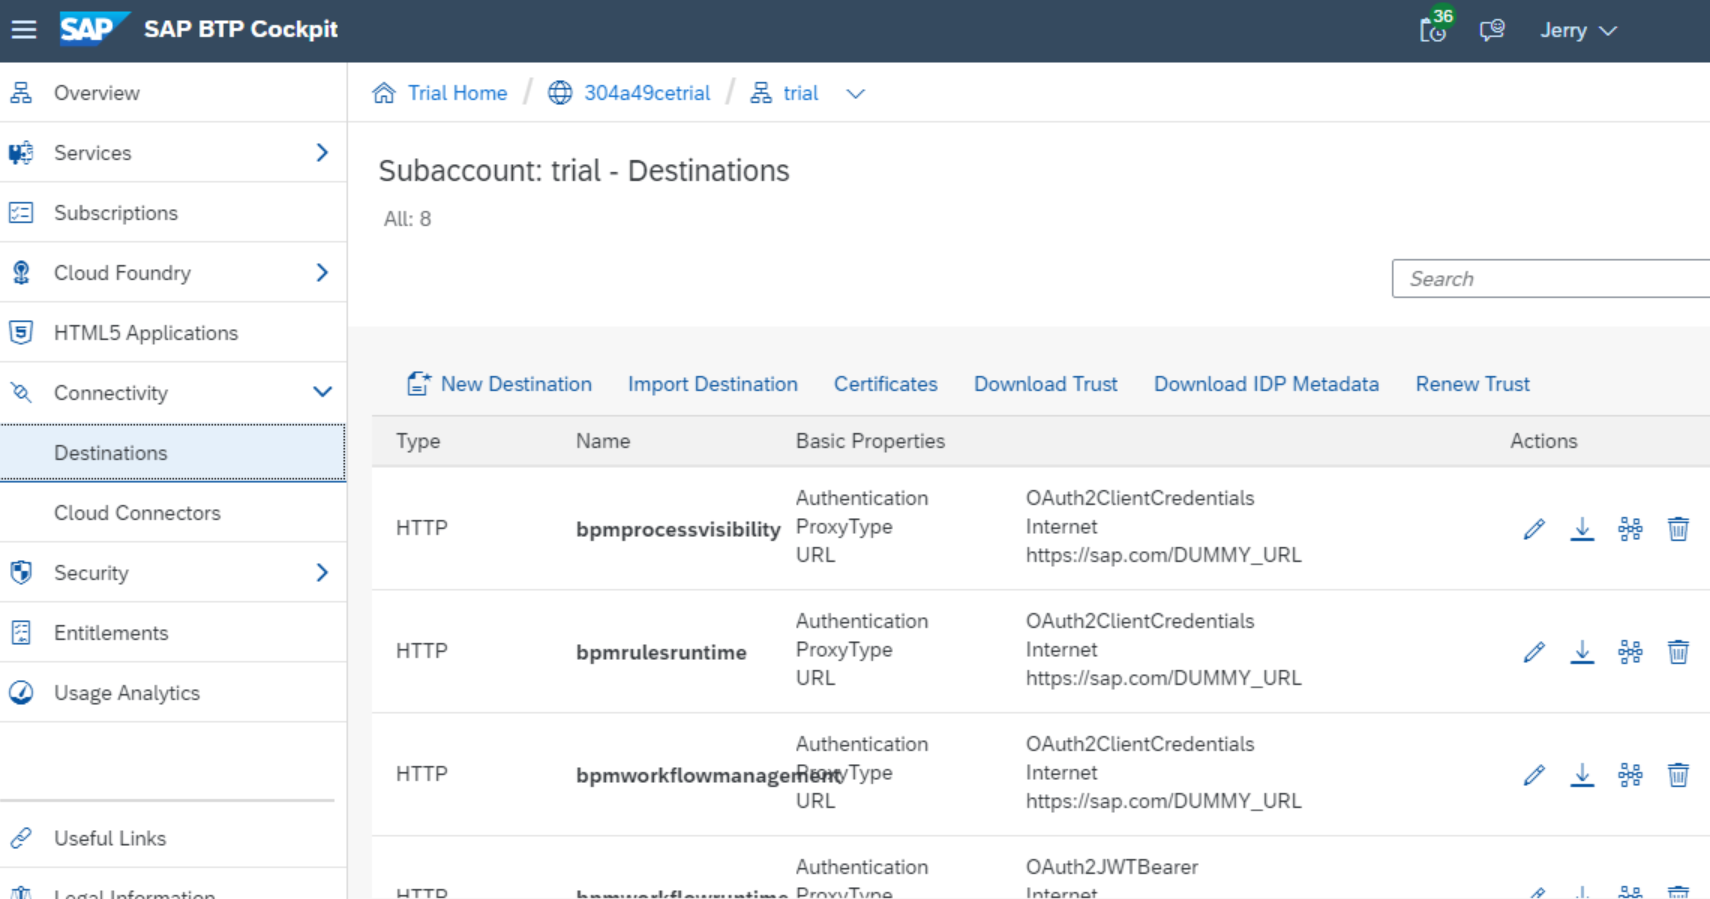Click the Entitlements icon
The height and width of the screenshot is (899, 1710).
click(x=21, y=632)
